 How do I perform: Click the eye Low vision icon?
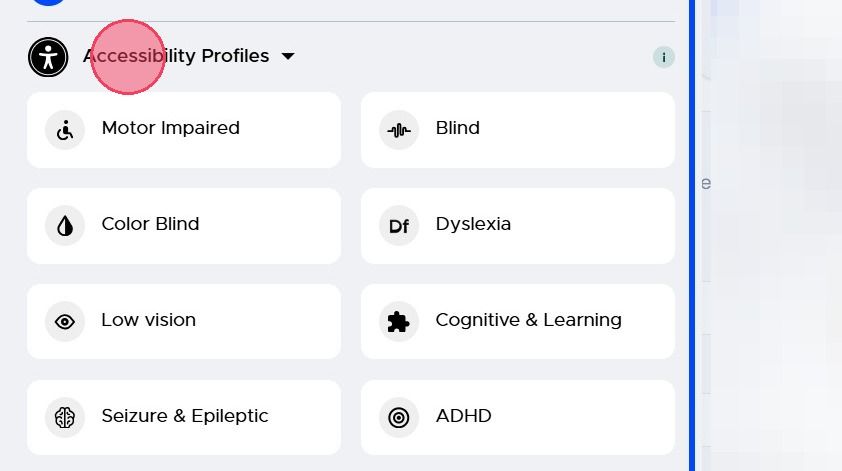[x=65, y=322]
